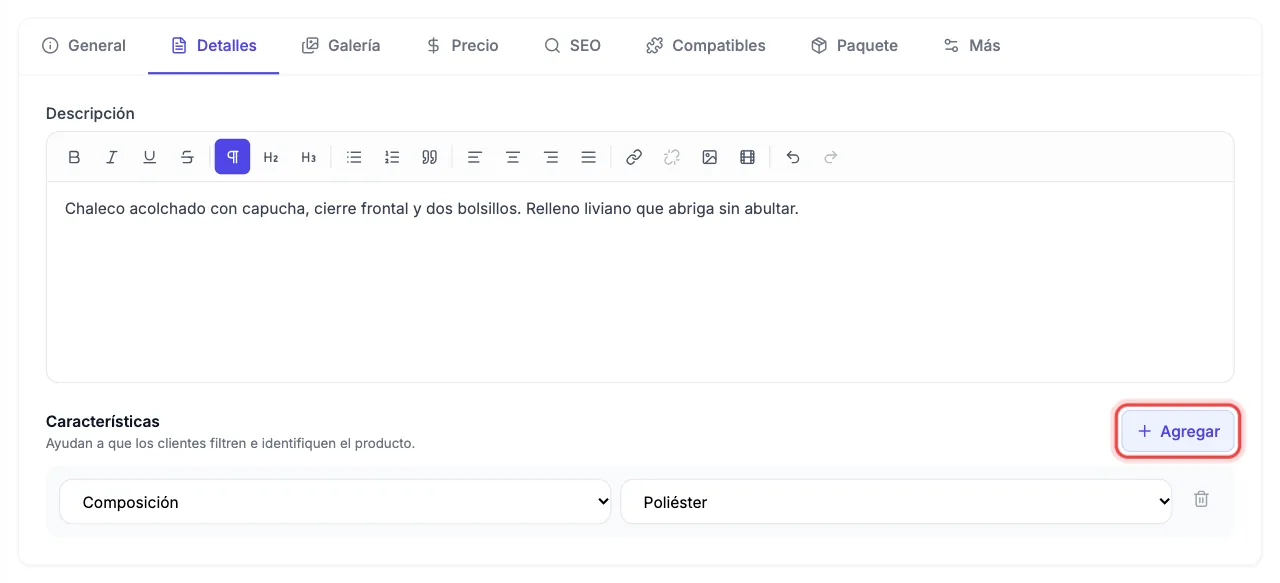Center align the text
1280x583 pixels.
click(513, 157)
